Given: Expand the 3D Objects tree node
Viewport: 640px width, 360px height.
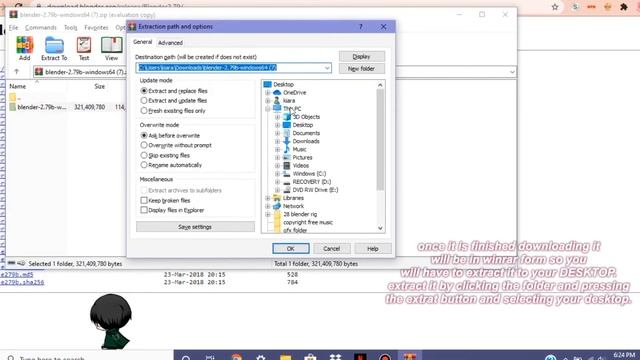Looking at the screenshot, I should coord(278,117).
